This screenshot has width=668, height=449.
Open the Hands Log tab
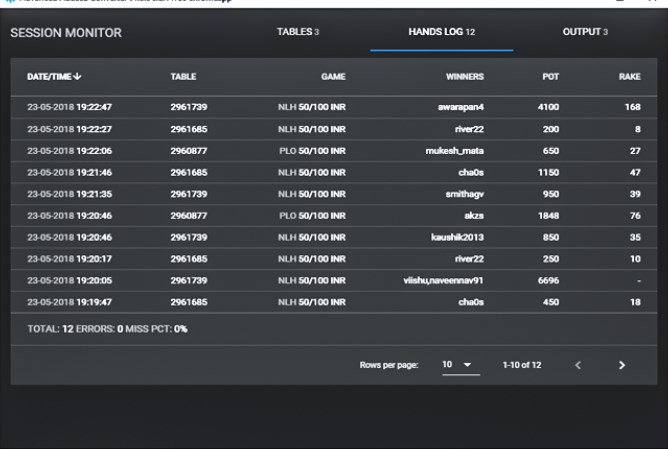pyautogui.click(x=441, y=32)
